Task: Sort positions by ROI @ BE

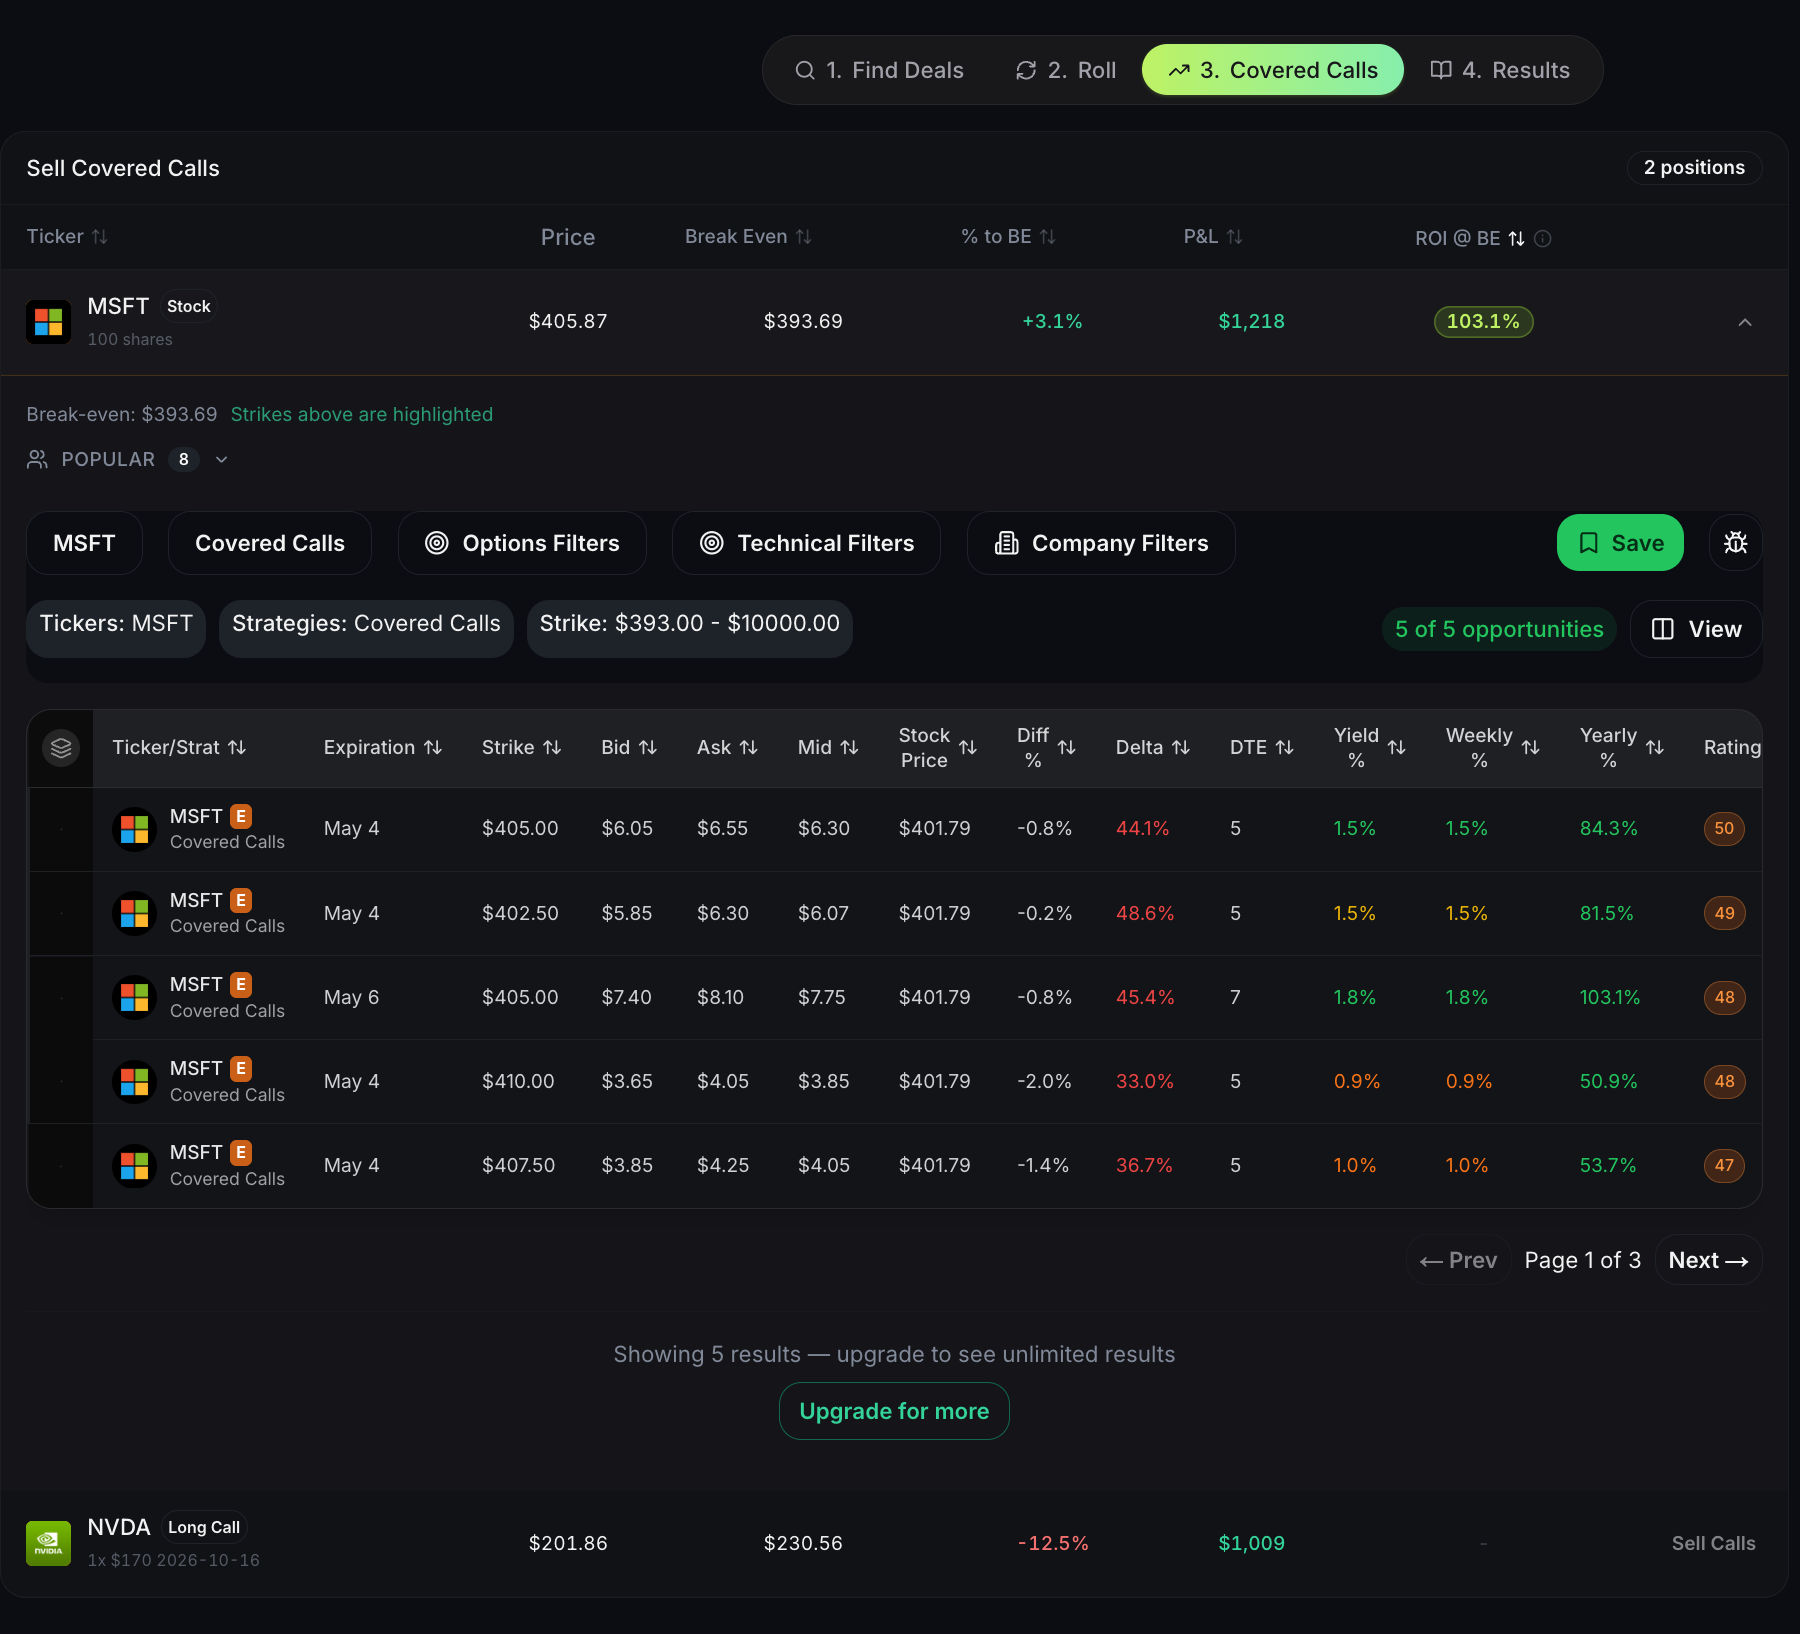Action: coord(1469,238)
